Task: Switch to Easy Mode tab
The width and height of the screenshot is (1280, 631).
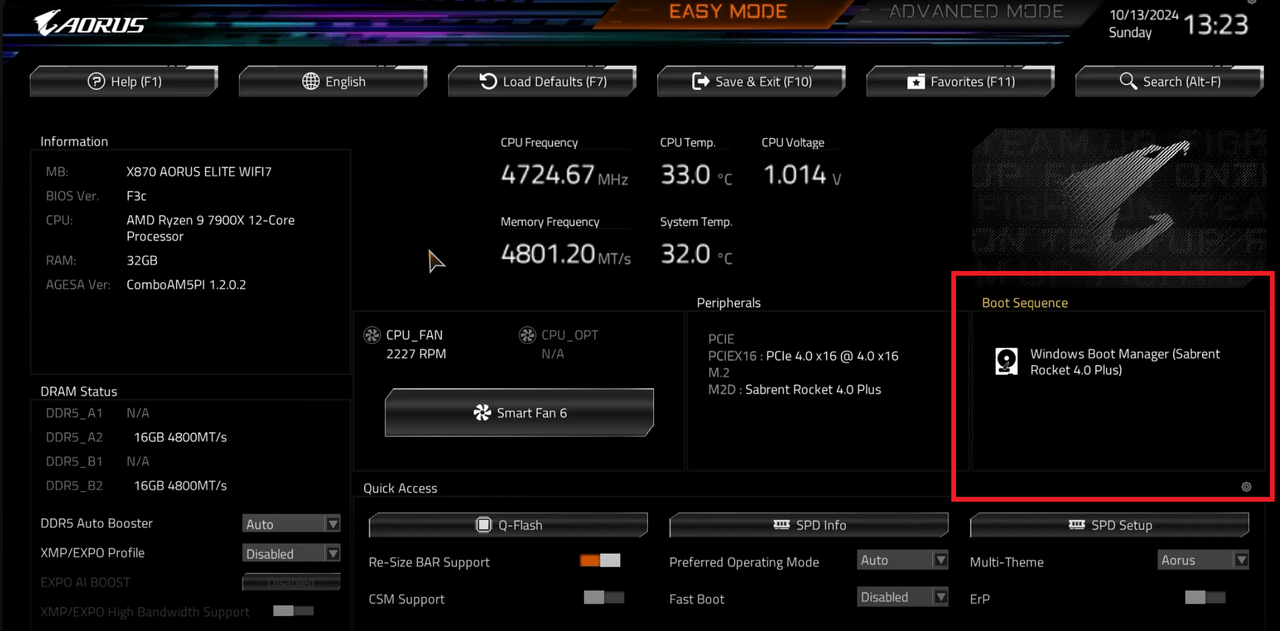Action: (727, 12)
